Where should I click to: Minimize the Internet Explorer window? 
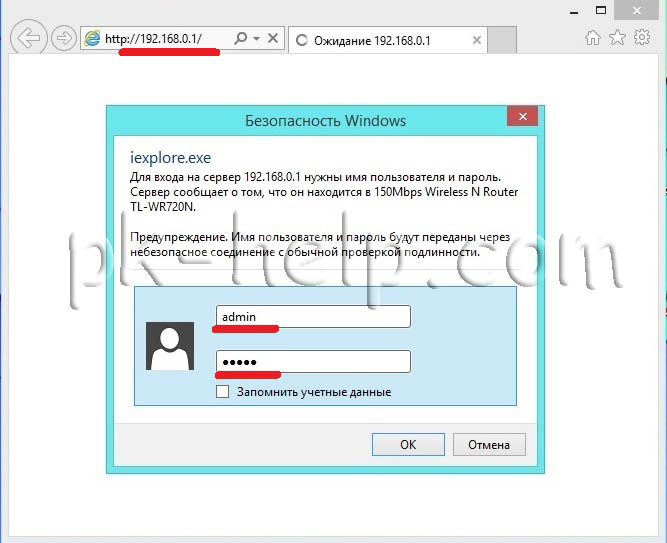click(x=574, y=12)
